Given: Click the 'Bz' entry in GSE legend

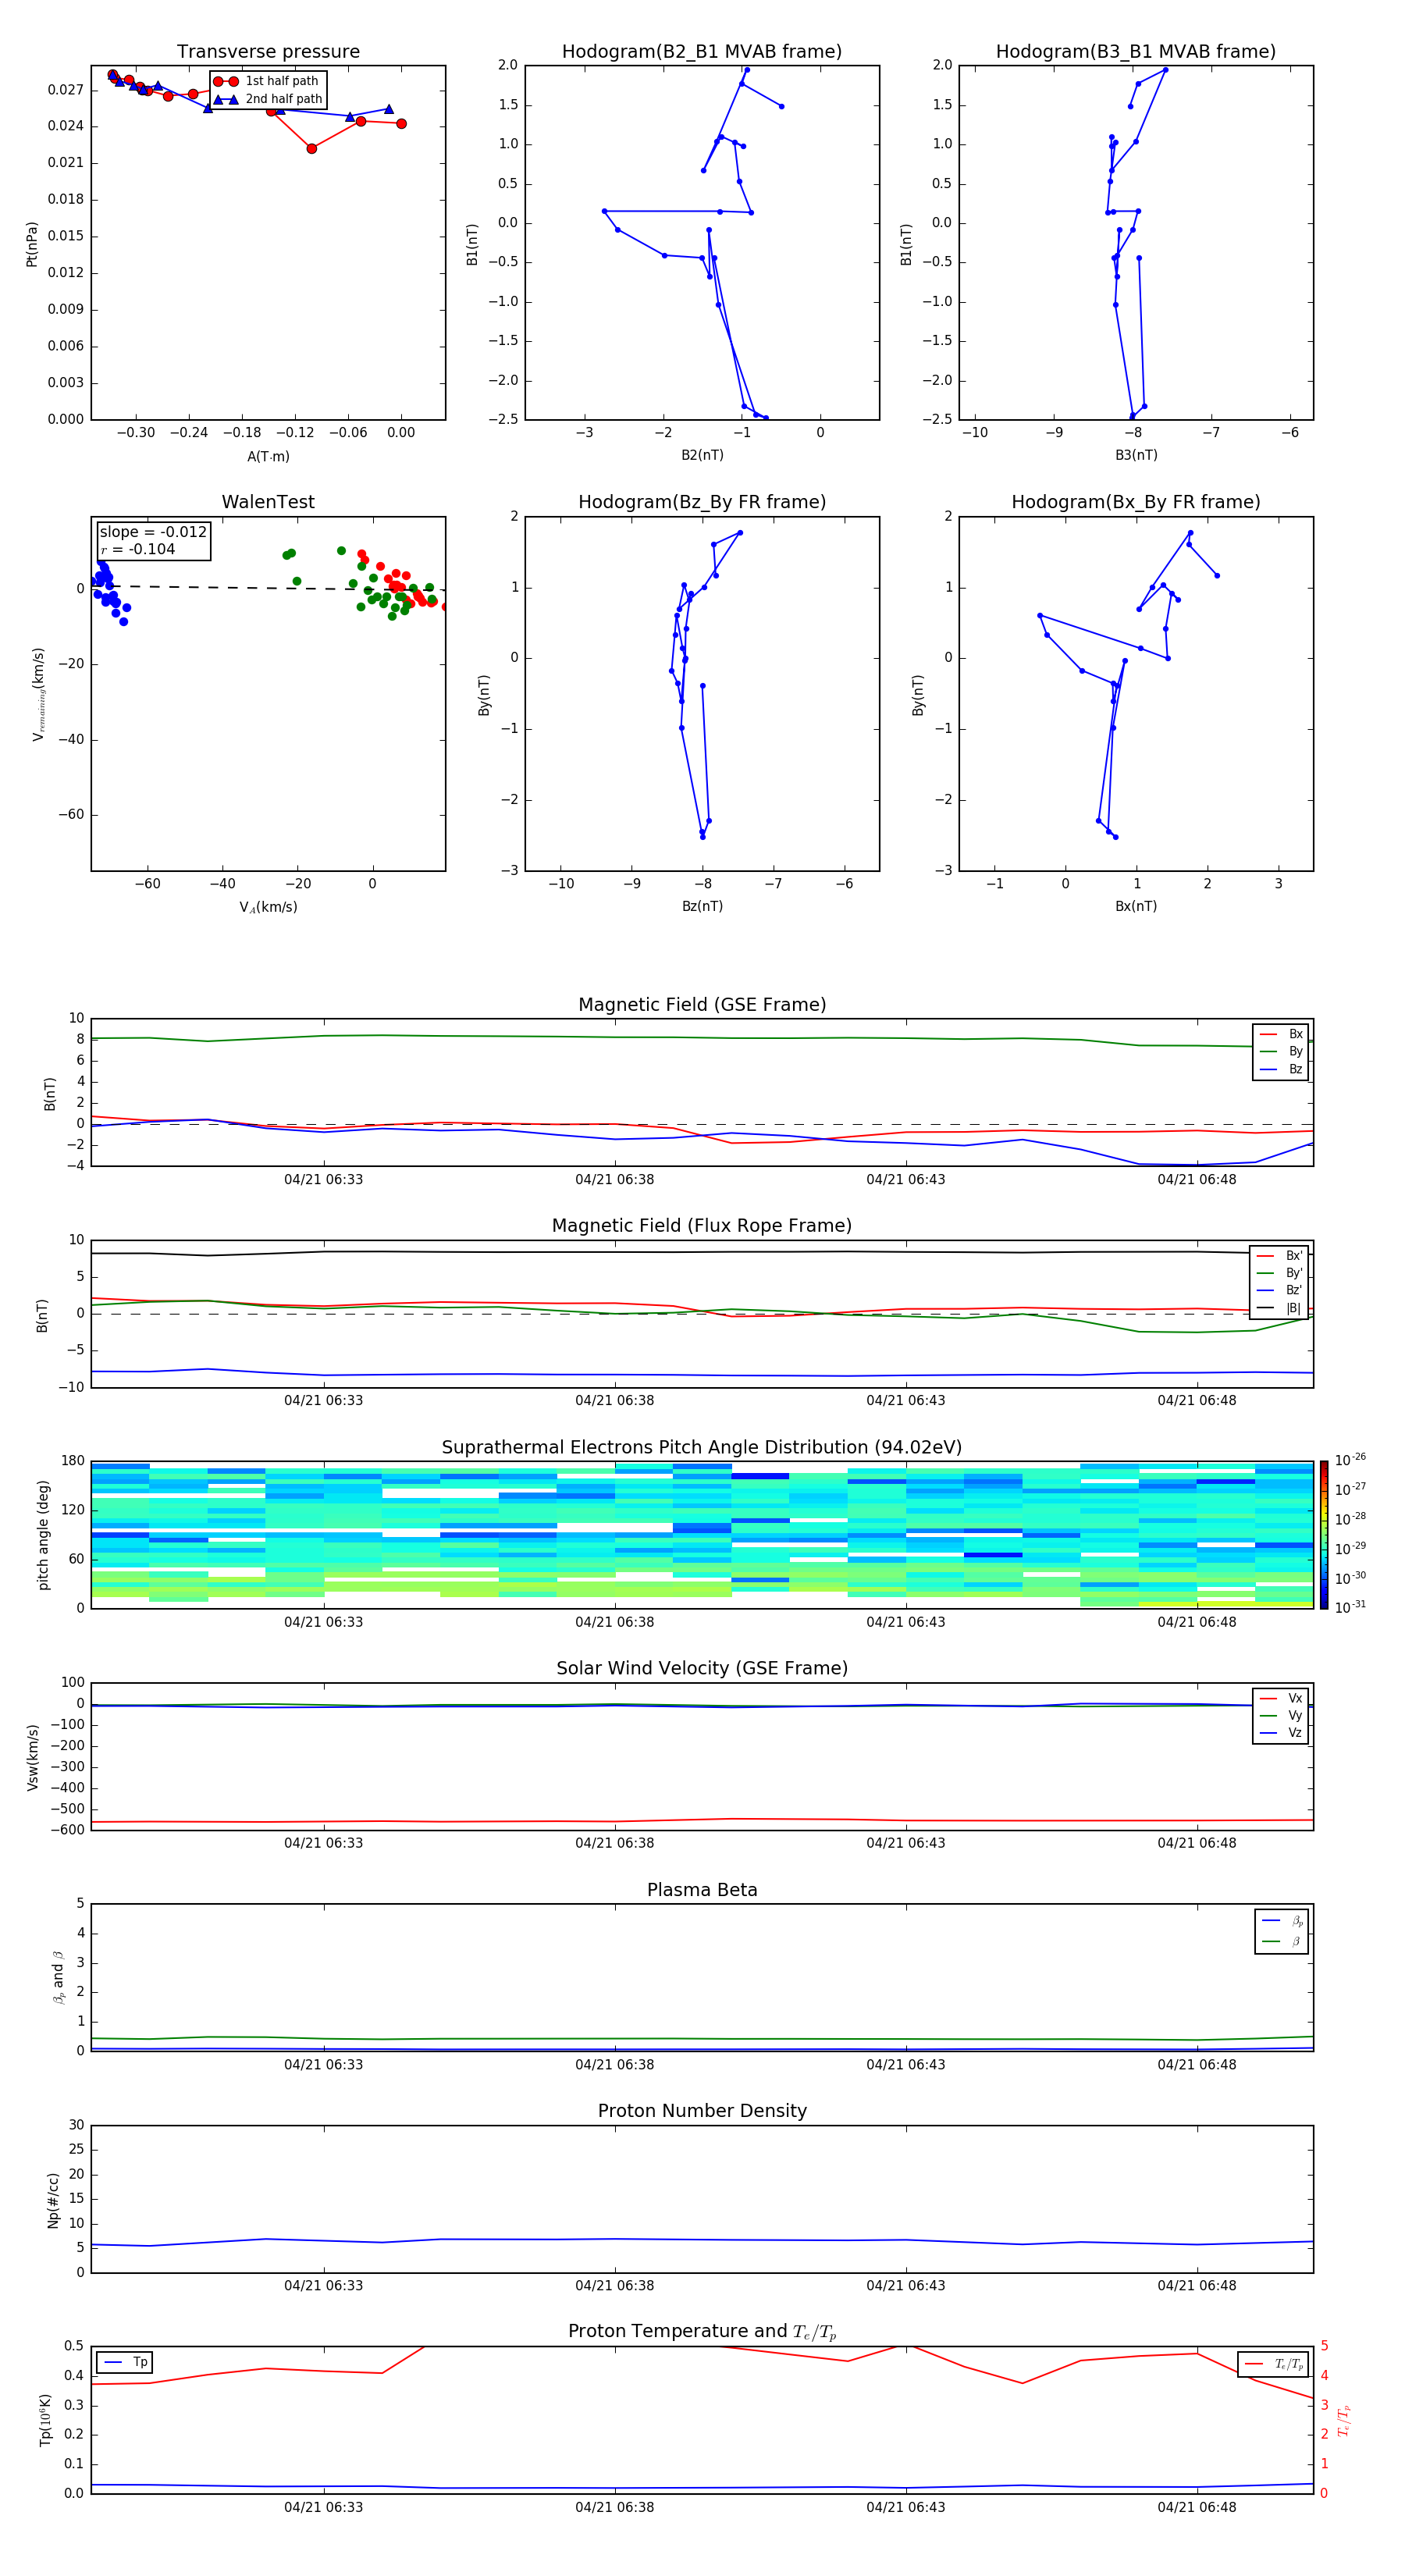Looking at the screenshot, I should (1282, 1069).
